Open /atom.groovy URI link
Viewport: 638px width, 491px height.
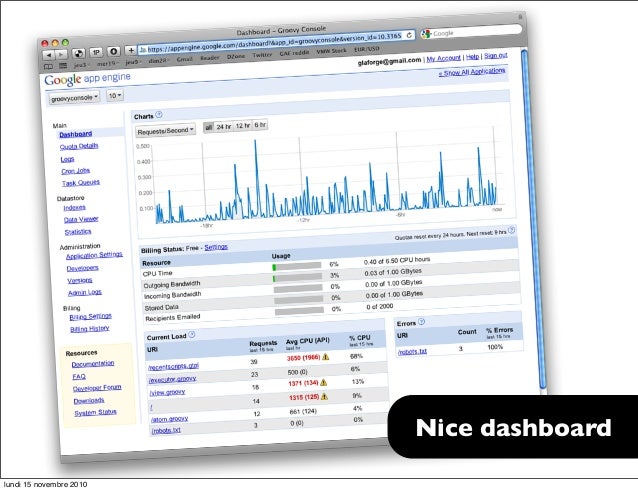pyautogui.click(x=169, y=419)
